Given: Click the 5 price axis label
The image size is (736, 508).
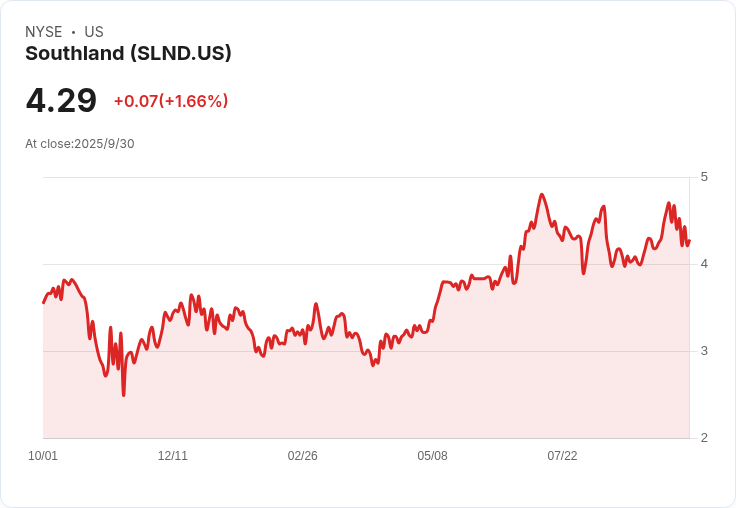Looking at the screenshot, I should click(x=704, y=177).
